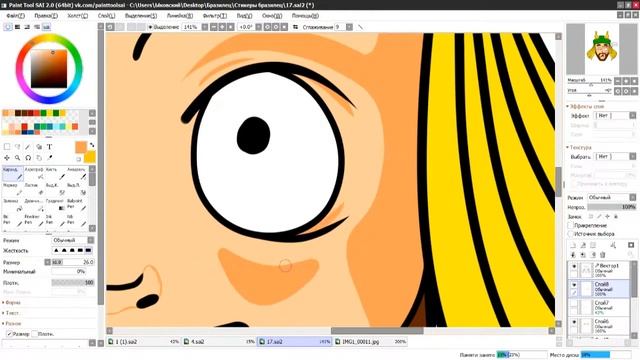Toggle visibility of the Слой8 layer
Screen dimensions: 640x360
[x=574, y=285]
